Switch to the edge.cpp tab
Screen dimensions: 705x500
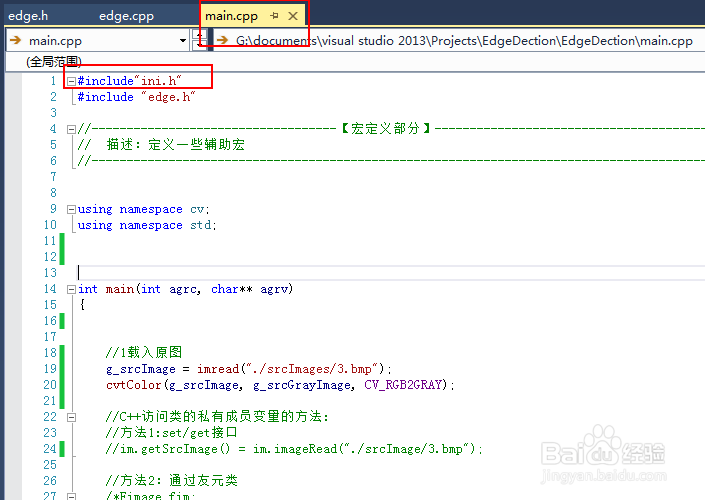tap(126, 16)
